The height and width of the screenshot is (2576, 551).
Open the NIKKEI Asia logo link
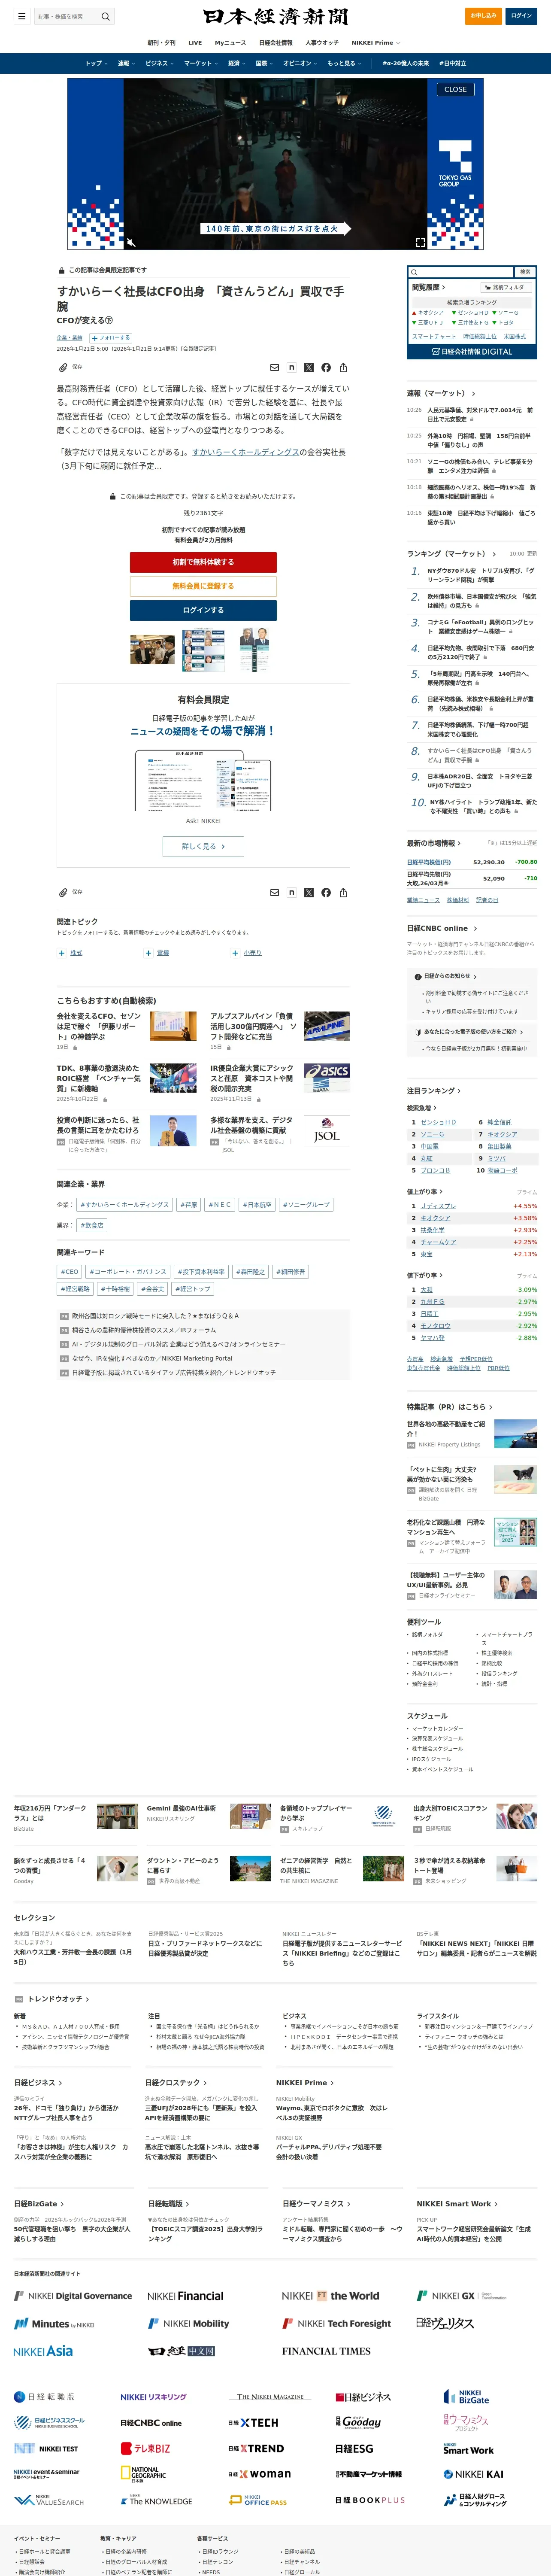click(43, 2351)
